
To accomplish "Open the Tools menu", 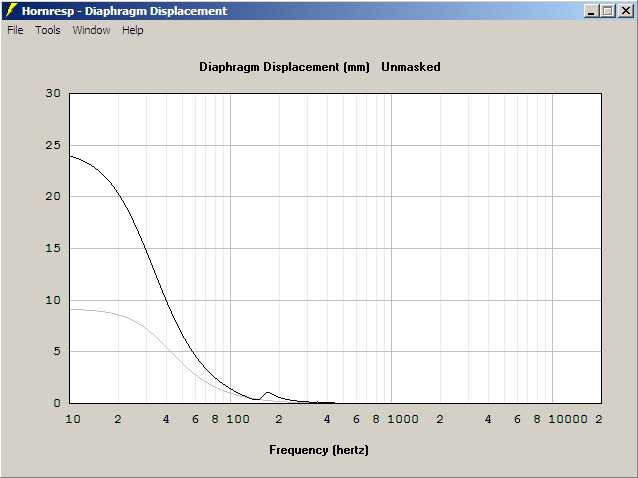I will (x=48, y=30).
